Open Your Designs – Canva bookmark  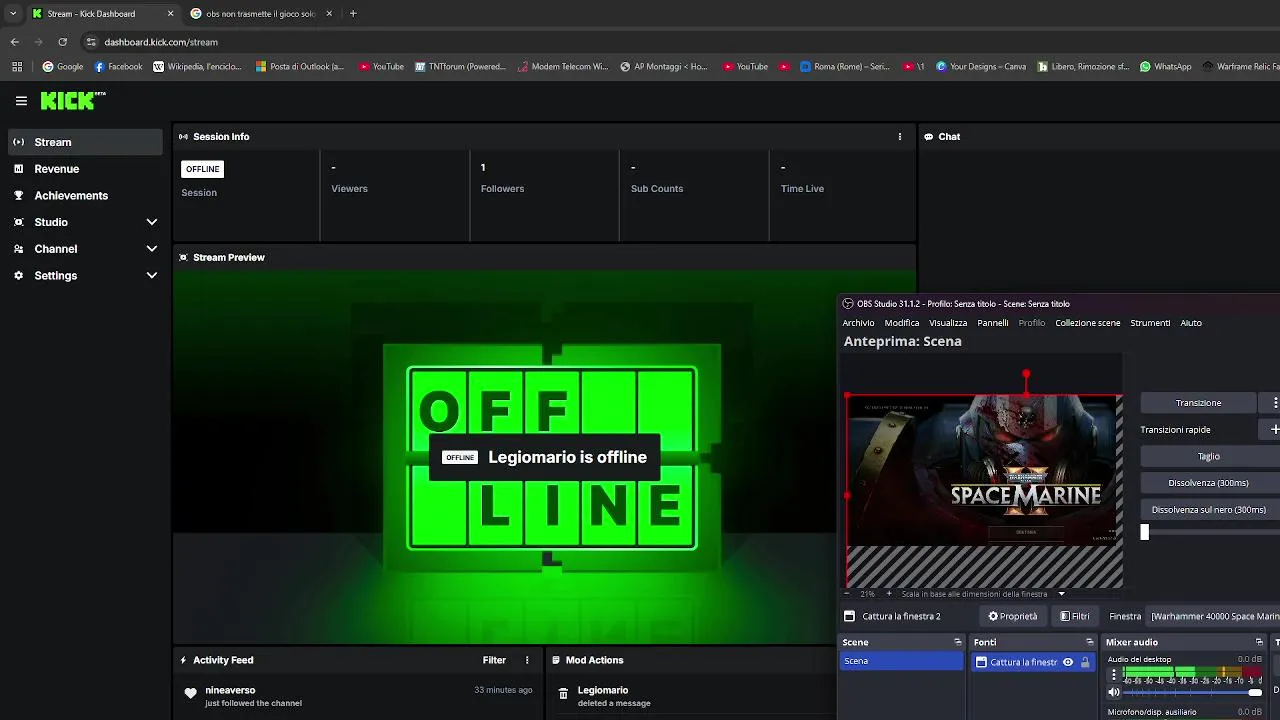980,67
